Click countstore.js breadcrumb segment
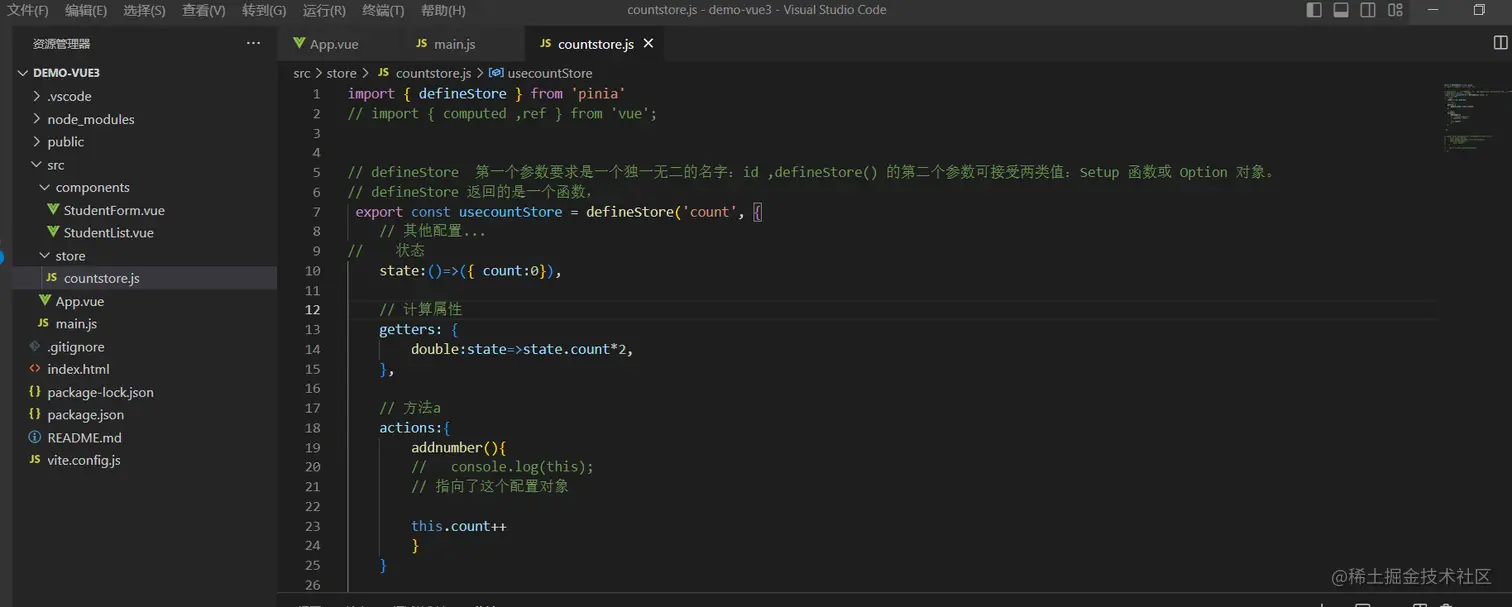The height and width of the screenshot is (607, 1512). click(x=433, y=73)
